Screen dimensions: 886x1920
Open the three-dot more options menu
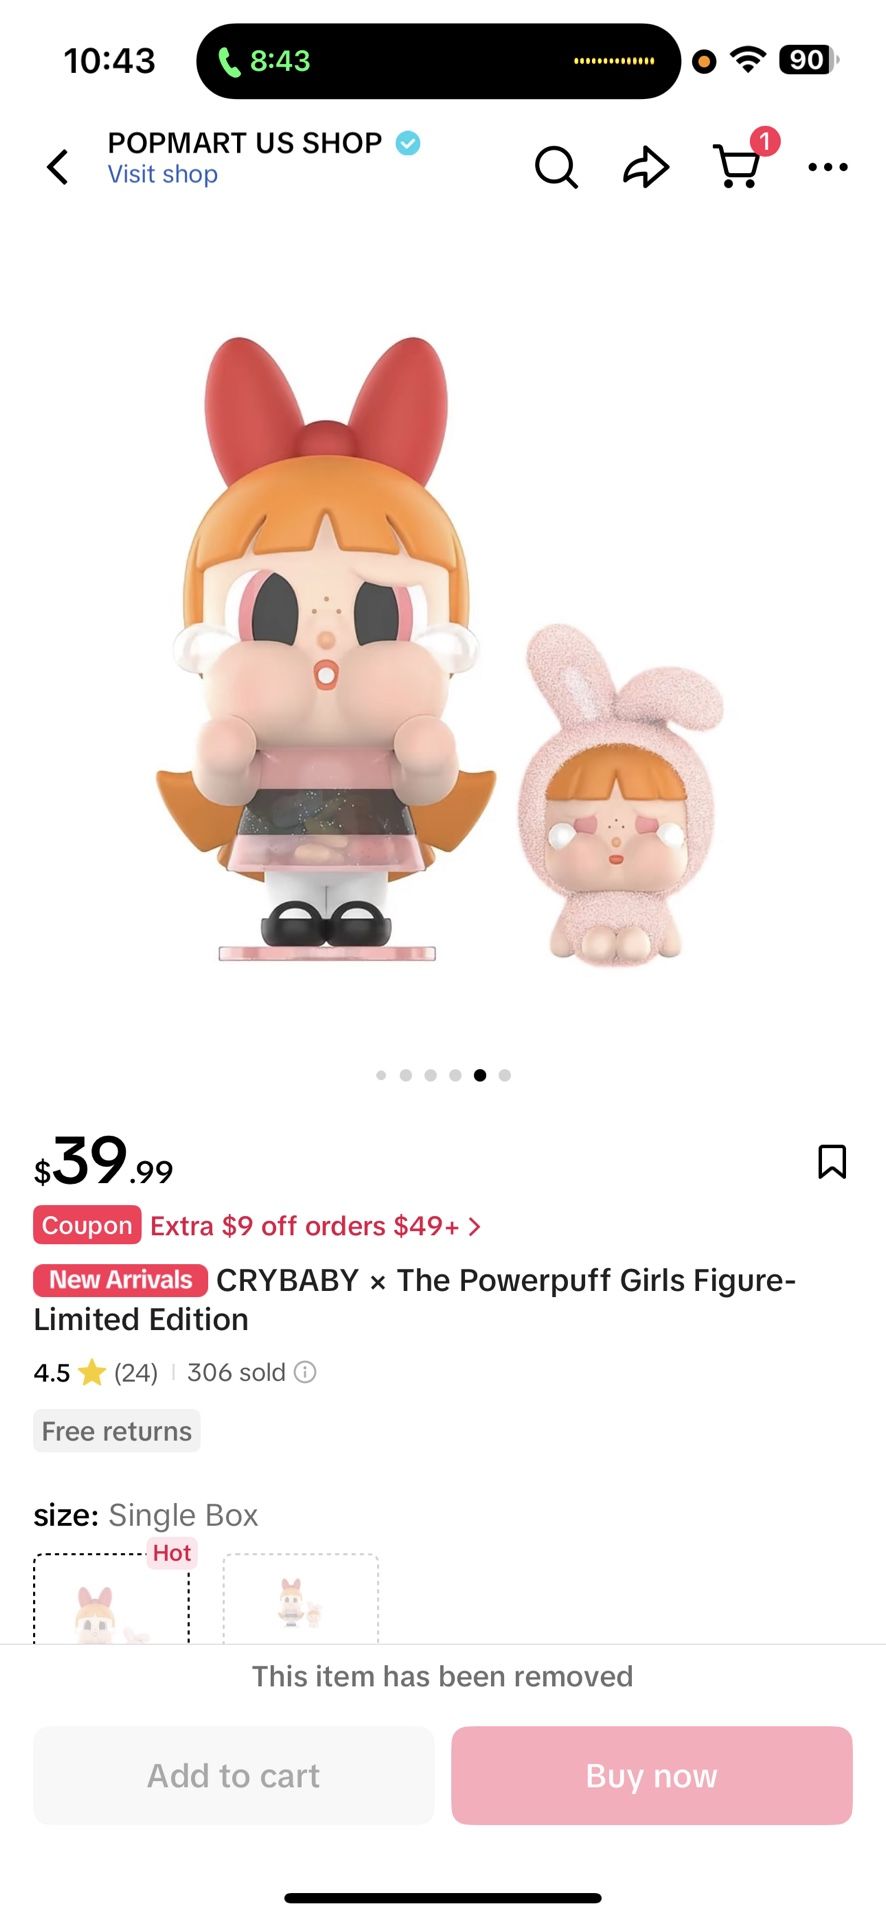tap(828, 167)
